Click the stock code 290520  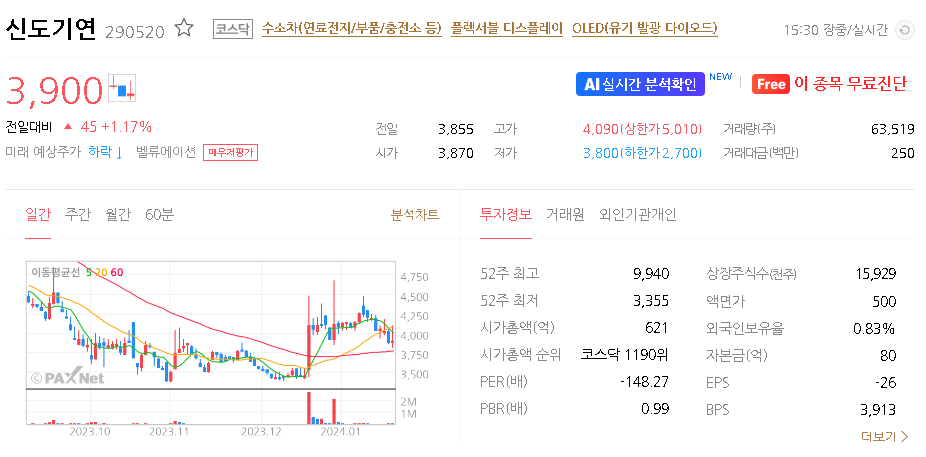[135, 31]
